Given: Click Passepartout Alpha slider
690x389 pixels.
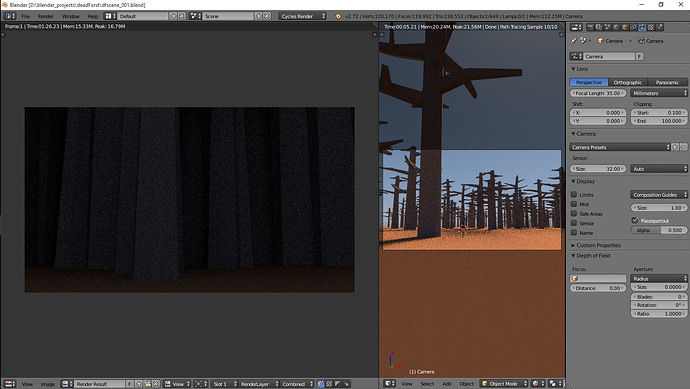Looking at the screenshot, I should [659, 230].
